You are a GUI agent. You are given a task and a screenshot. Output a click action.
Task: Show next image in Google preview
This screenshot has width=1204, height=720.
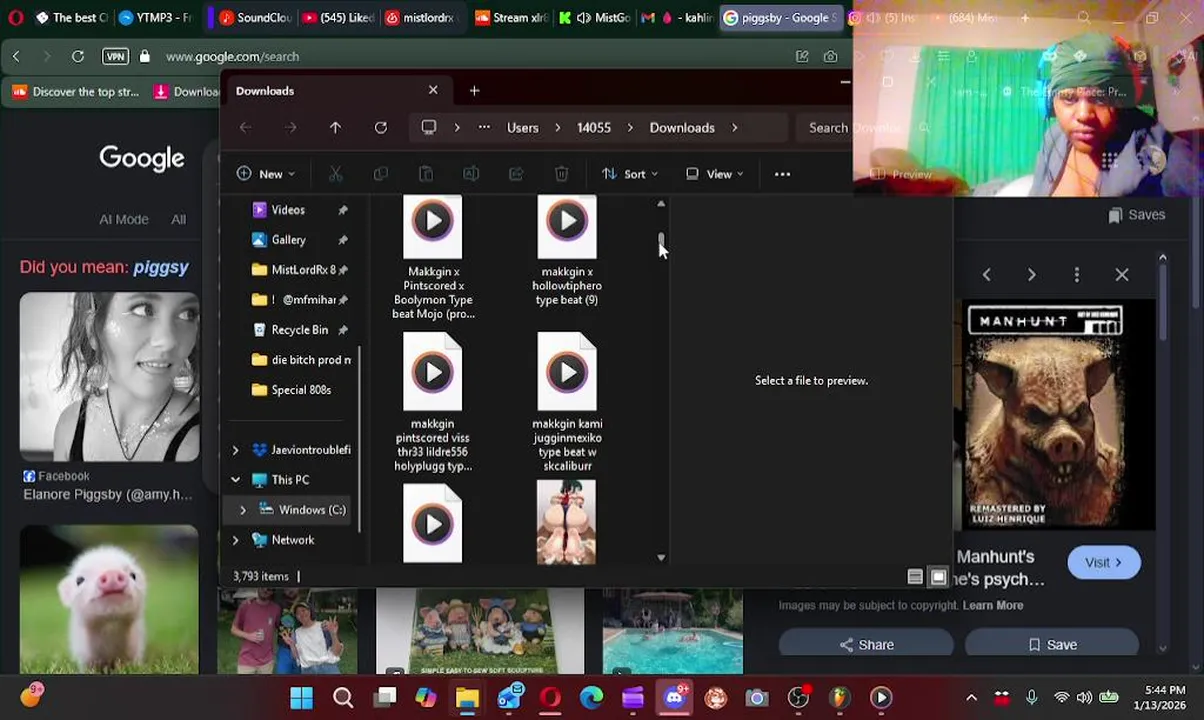tap(1031, 274)
